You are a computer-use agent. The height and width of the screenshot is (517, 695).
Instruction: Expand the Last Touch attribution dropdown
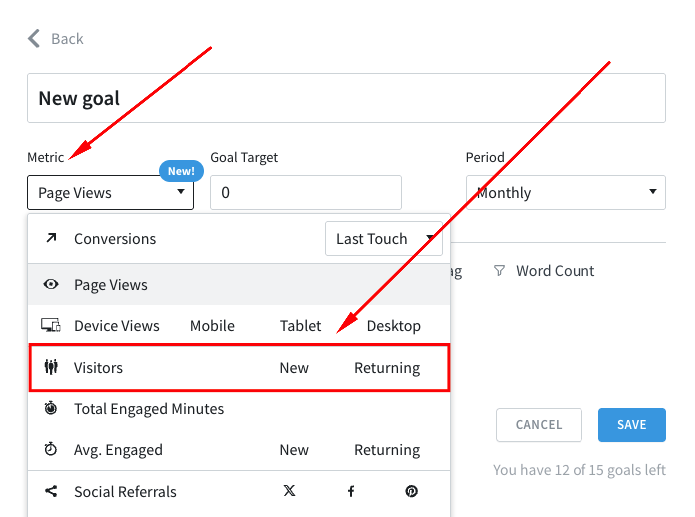point(384,239)
